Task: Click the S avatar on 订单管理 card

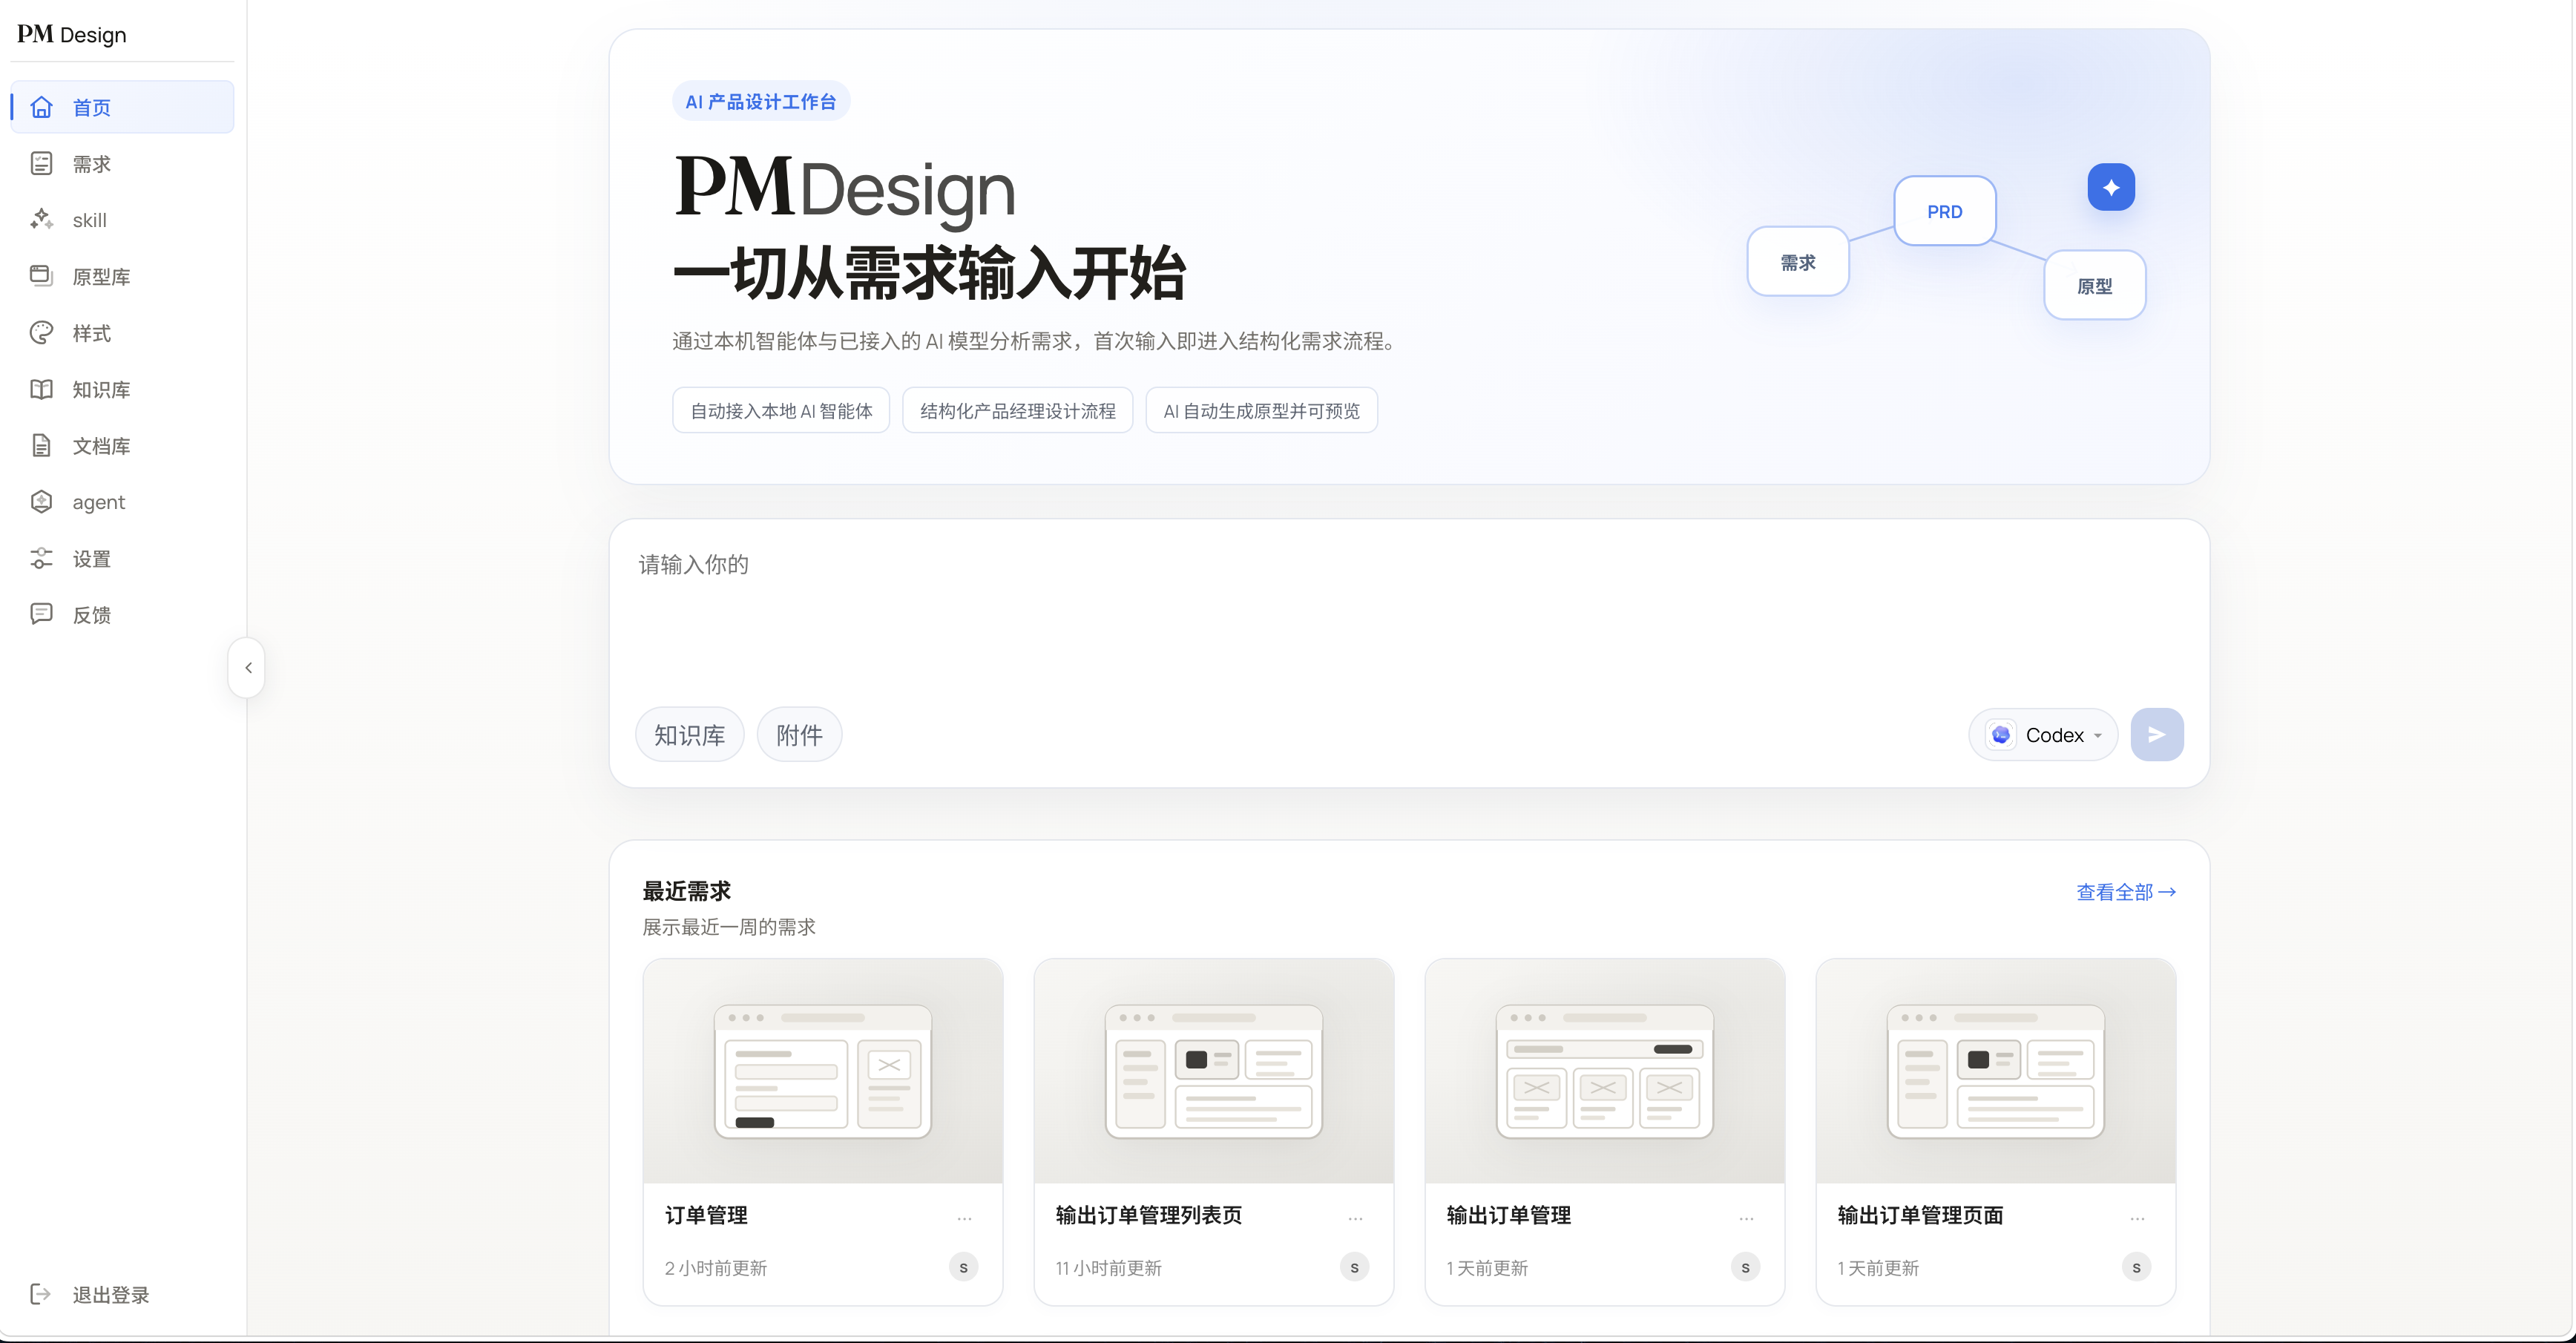Action: (964, 1267)
